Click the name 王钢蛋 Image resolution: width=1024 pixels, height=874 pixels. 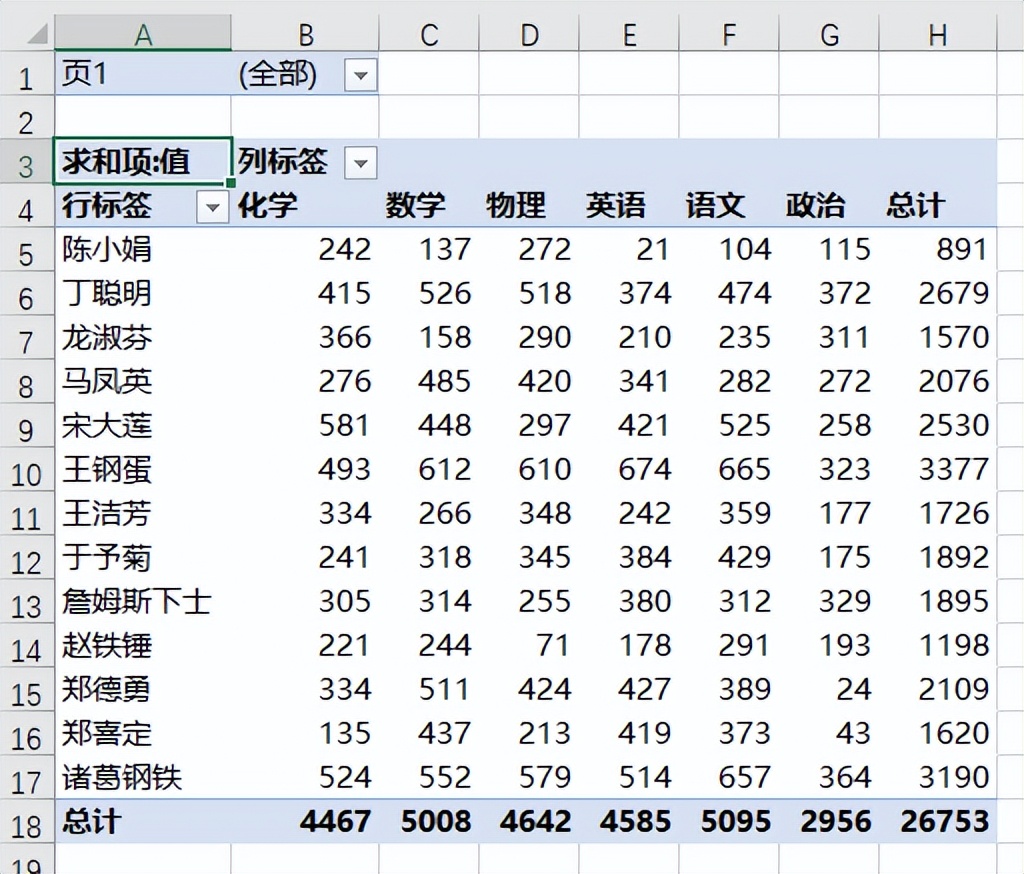[x=107, y=470]
